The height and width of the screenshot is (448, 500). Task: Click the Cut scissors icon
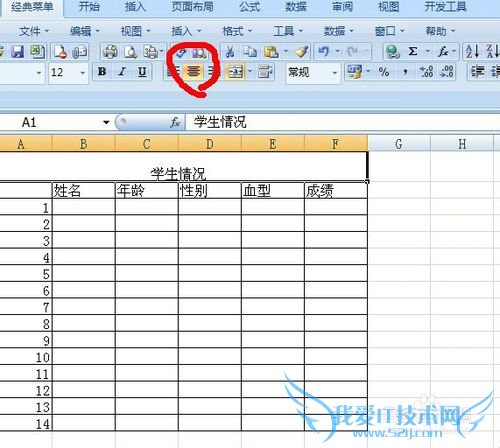pos(230,52)
